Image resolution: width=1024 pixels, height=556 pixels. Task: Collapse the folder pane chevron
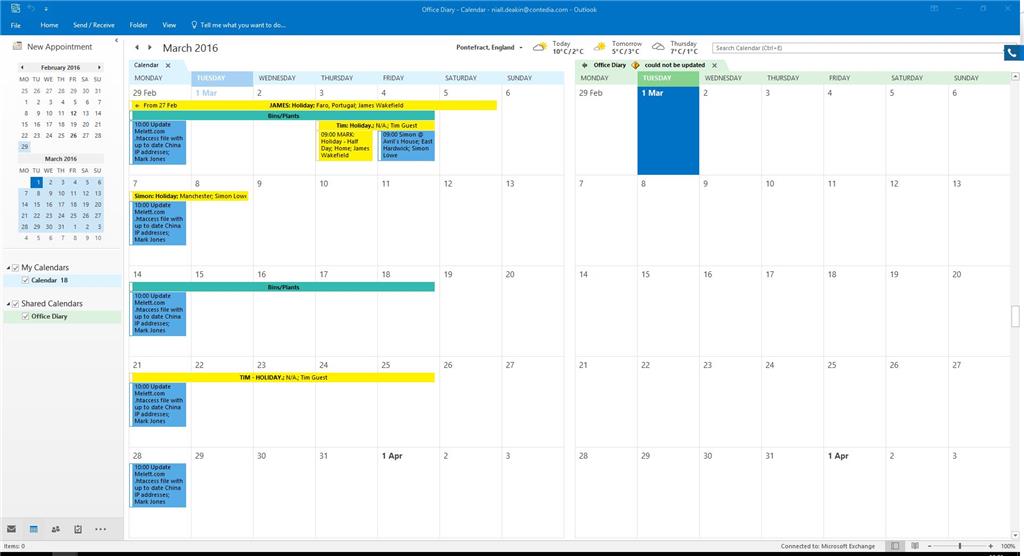pyautogui.click(x=116, y=41)
